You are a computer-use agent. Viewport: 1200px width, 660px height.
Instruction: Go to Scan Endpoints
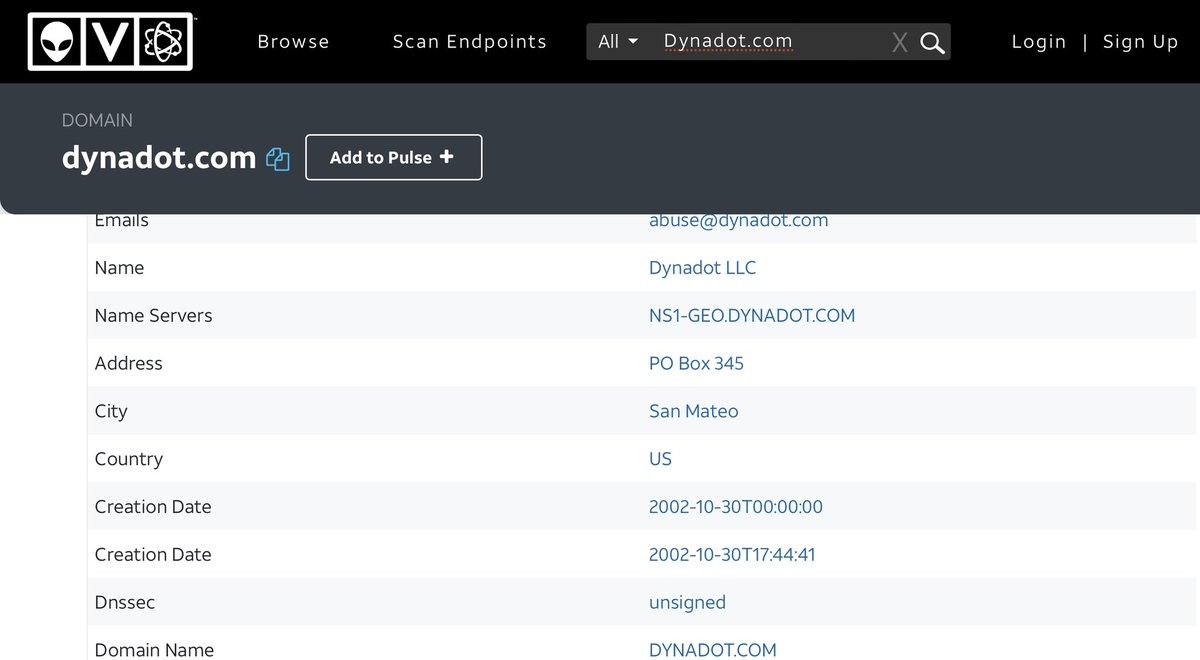pos(469,42)
